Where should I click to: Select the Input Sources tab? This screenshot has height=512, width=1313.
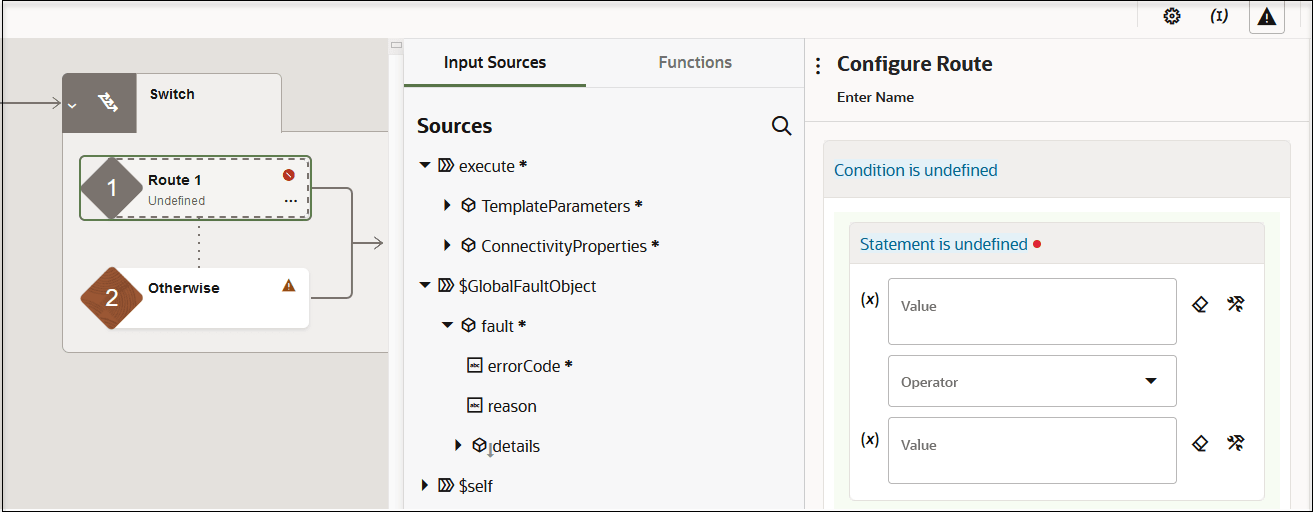tap(495, 63)
